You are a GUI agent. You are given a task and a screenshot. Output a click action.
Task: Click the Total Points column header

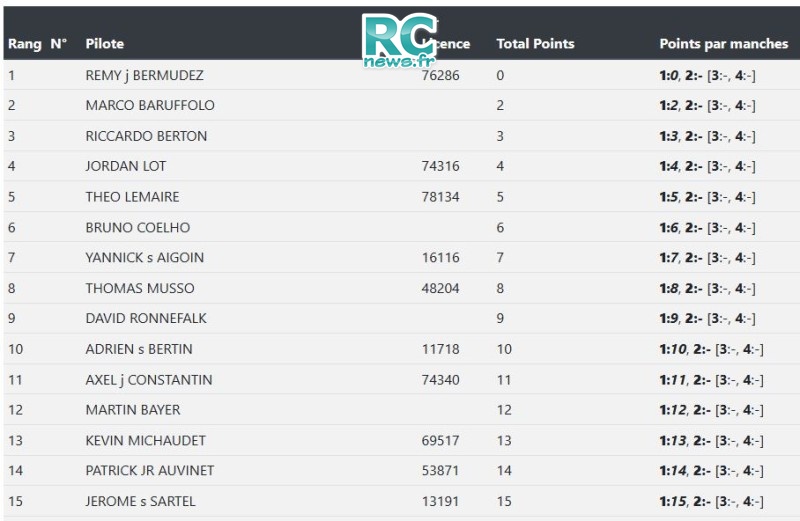coord(535,44)
